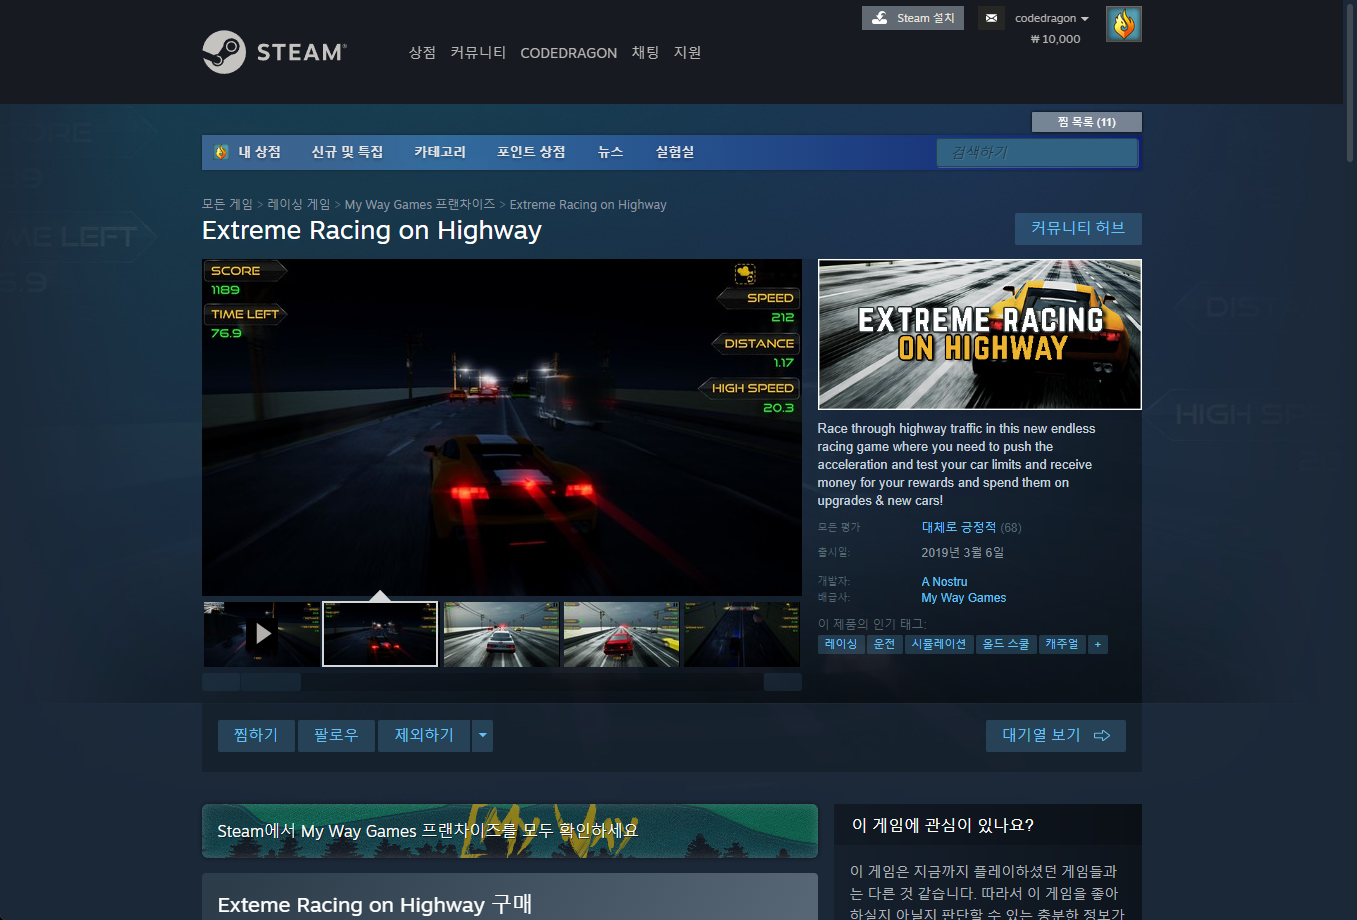
Task: Open the 커뮤니티 top menu
Action: tap(478, 52)
